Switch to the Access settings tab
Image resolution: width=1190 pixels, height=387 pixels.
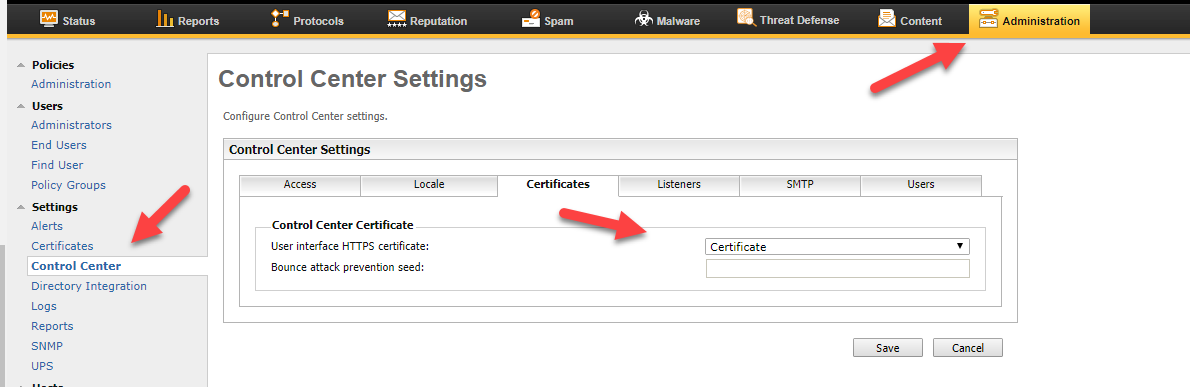tap(300, 184)
